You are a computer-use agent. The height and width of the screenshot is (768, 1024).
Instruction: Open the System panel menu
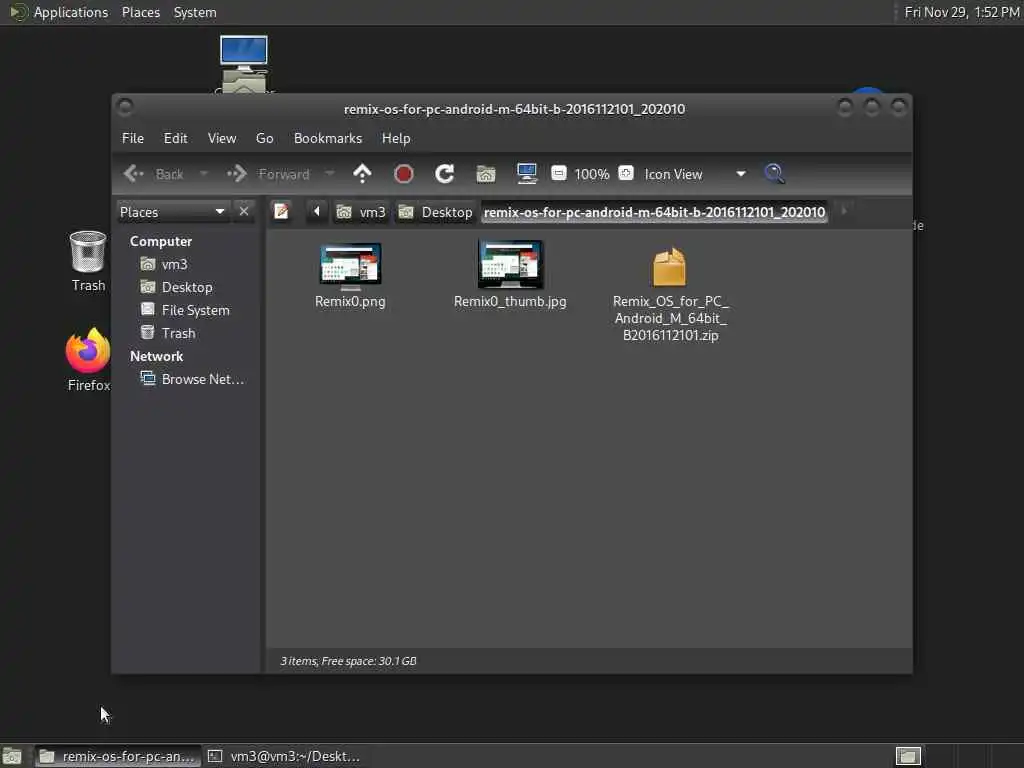[195, 12]
